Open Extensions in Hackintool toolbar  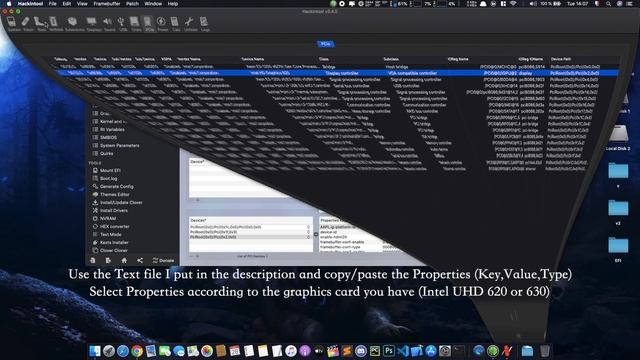pyautogui.click(x=74, y=24)
